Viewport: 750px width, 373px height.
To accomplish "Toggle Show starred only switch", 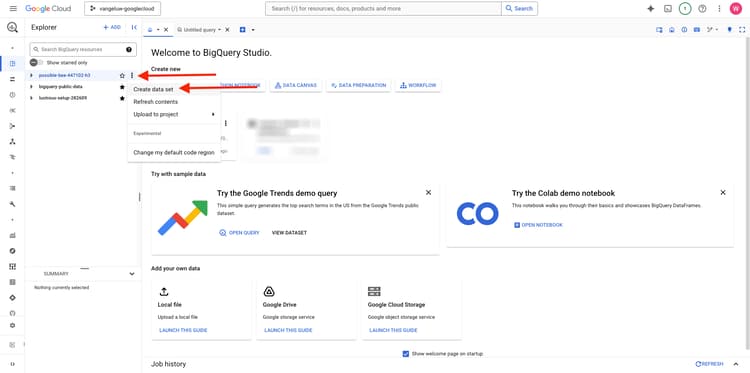I will coord(36,63).
